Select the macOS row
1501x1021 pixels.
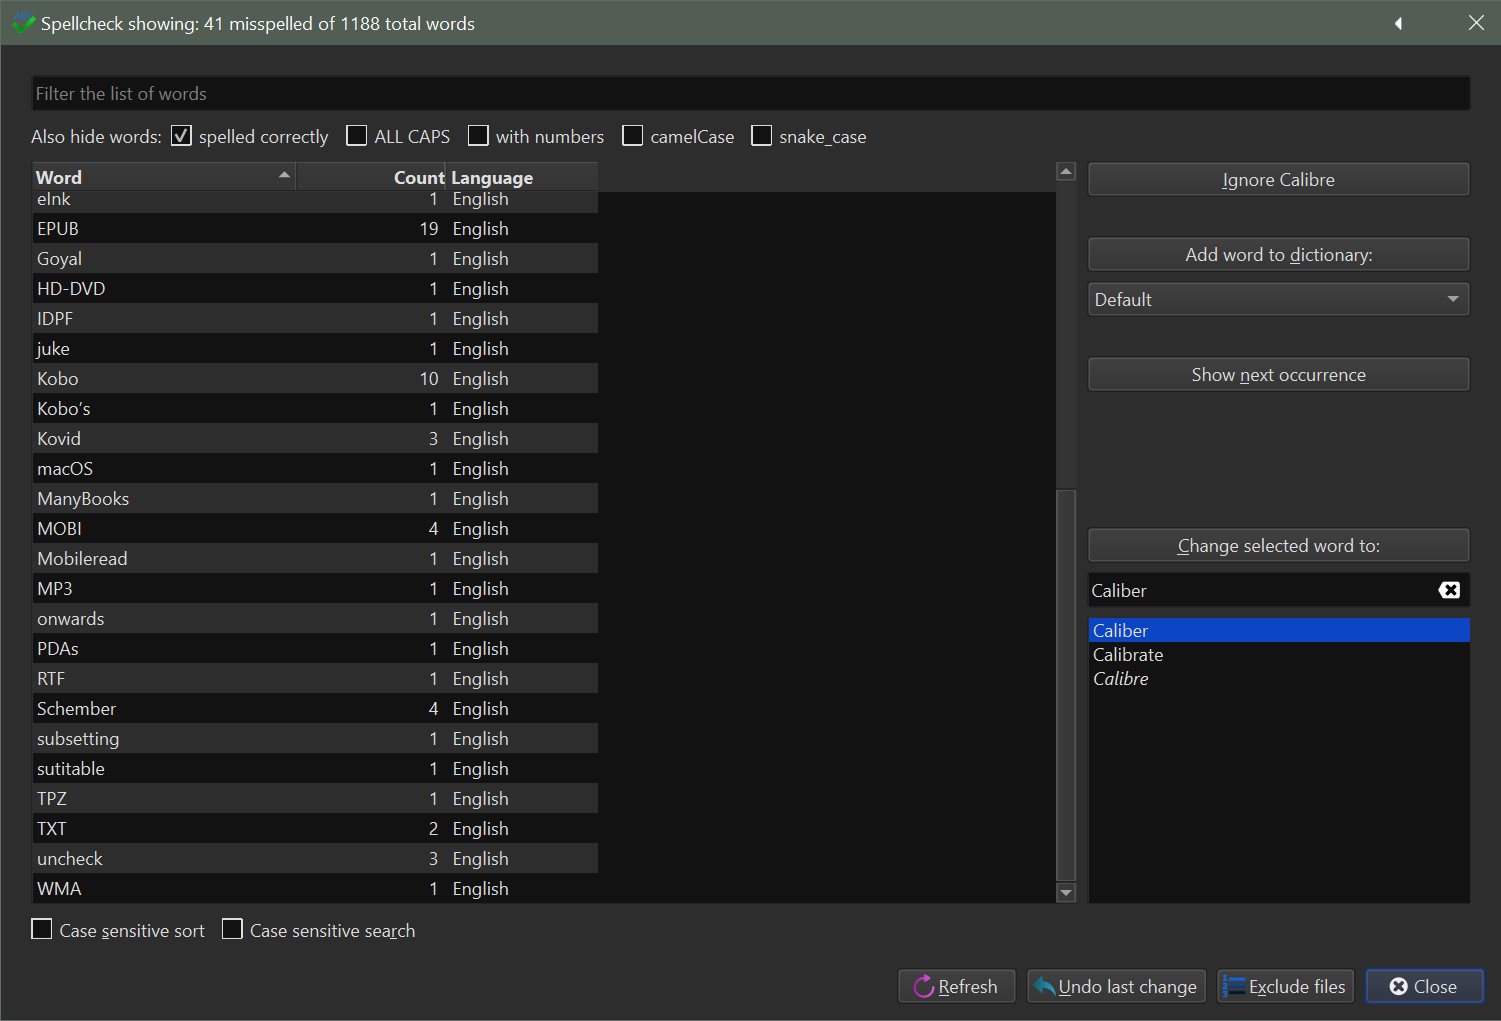pos(315,469)
